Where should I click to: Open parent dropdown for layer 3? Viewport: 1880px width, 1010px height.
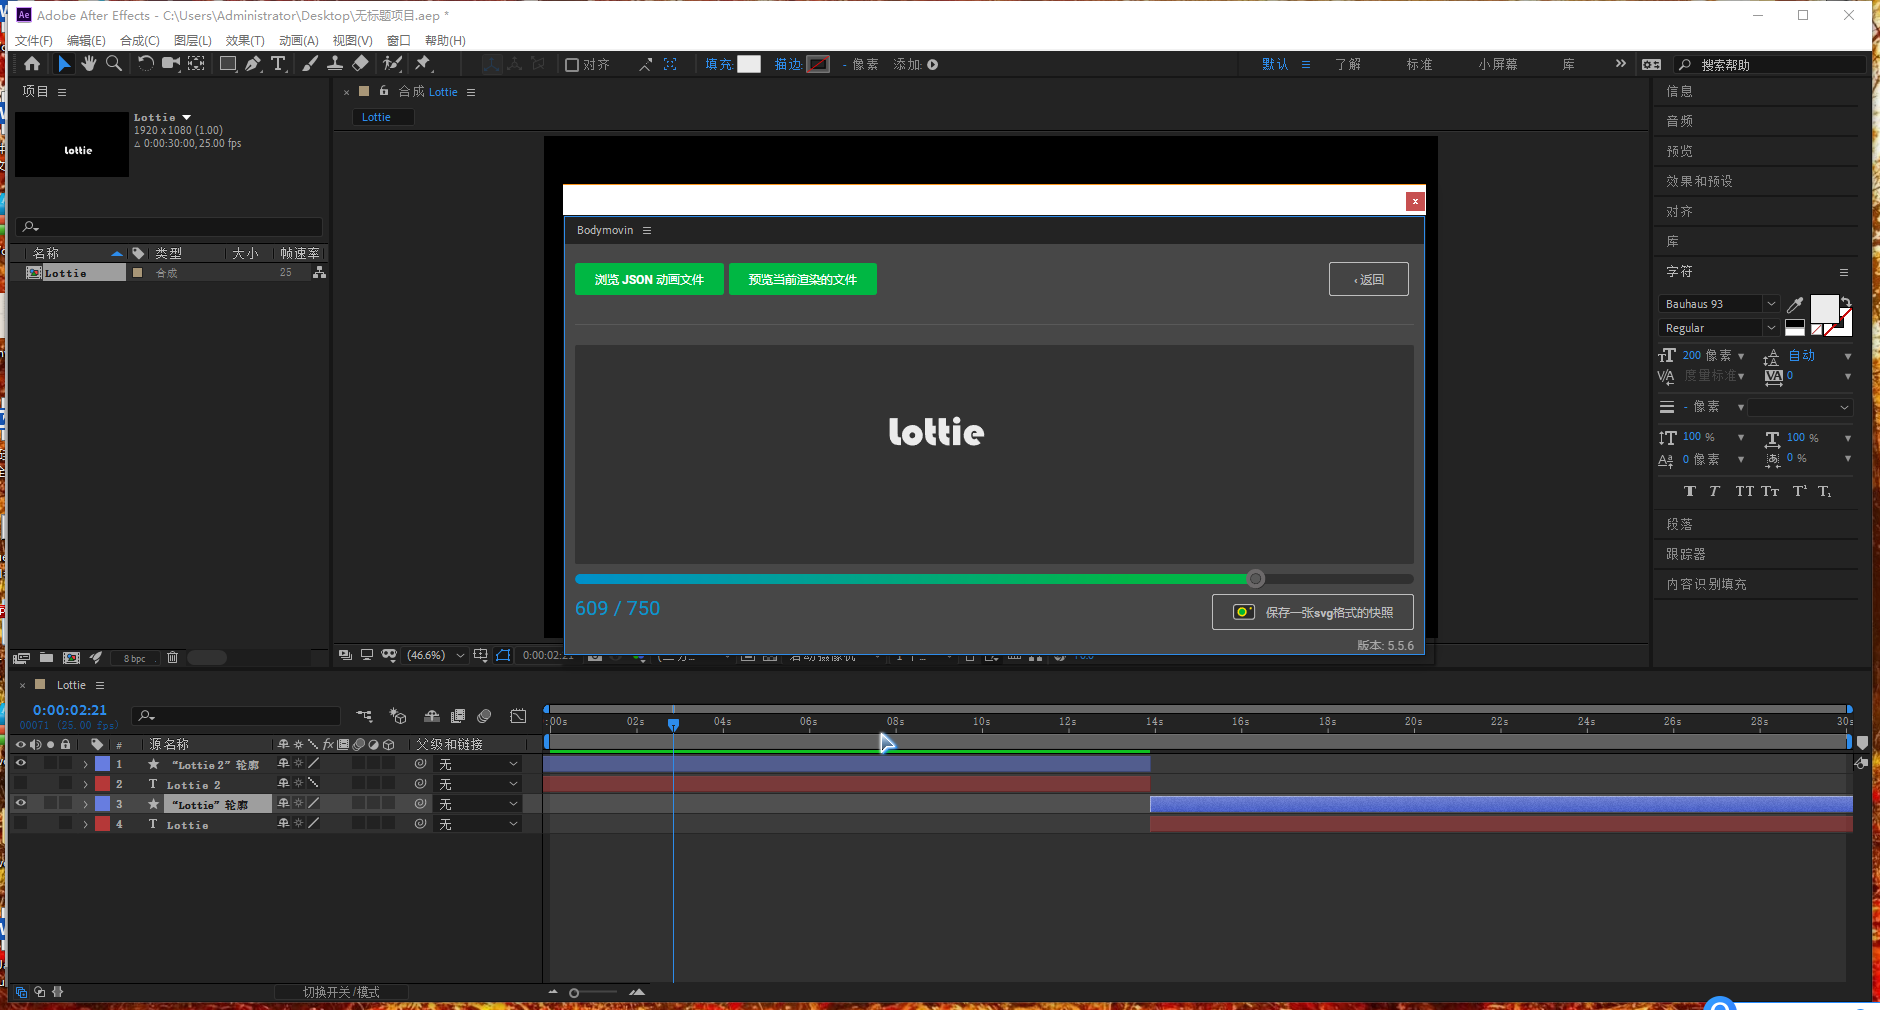point(478,804)
